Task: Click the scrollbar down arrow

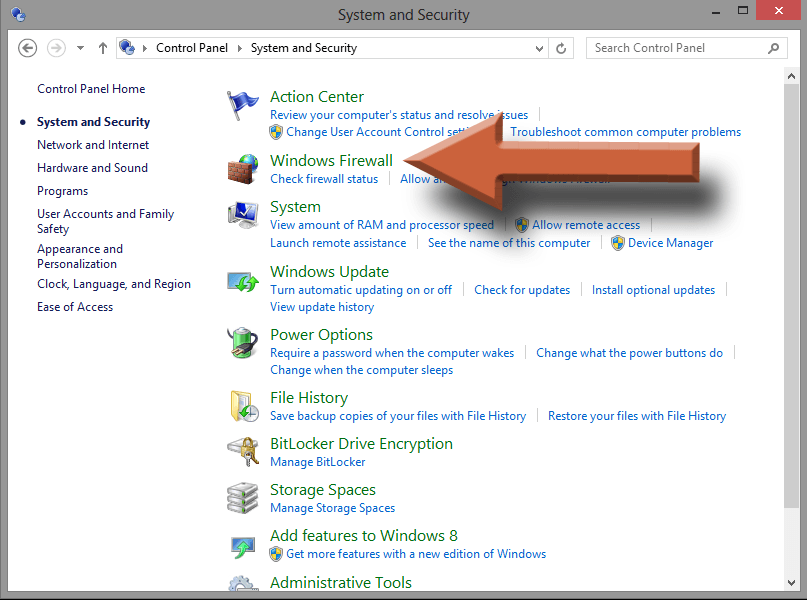Action: (x=791, y=583)
